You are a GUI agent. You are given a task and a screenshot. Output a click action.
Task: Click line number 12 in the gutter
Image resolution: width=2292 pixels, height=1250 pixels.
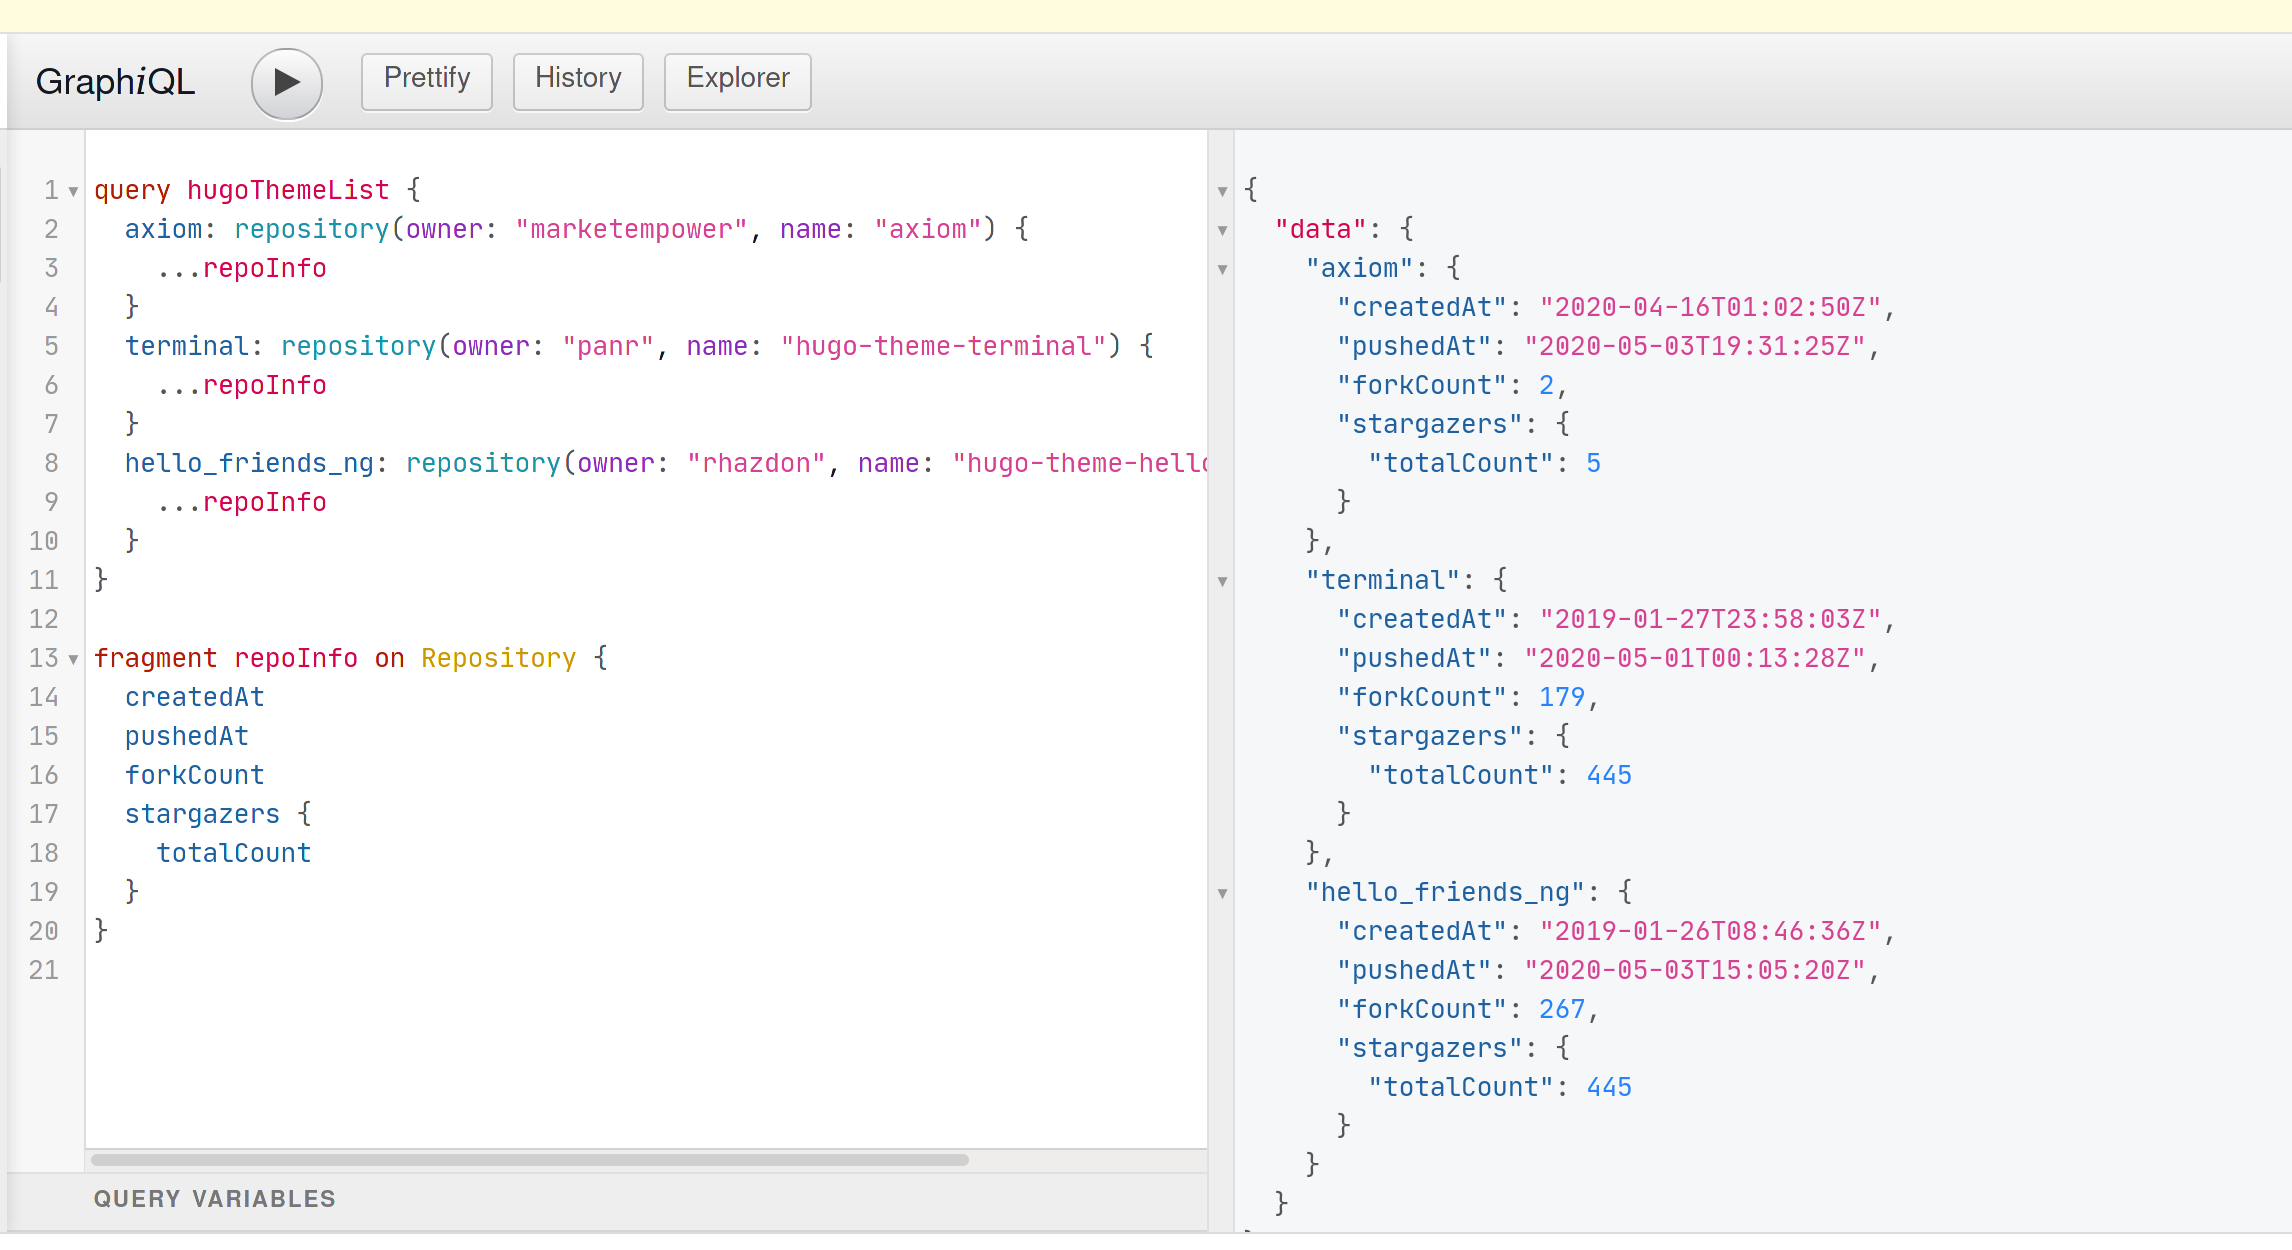44,619
